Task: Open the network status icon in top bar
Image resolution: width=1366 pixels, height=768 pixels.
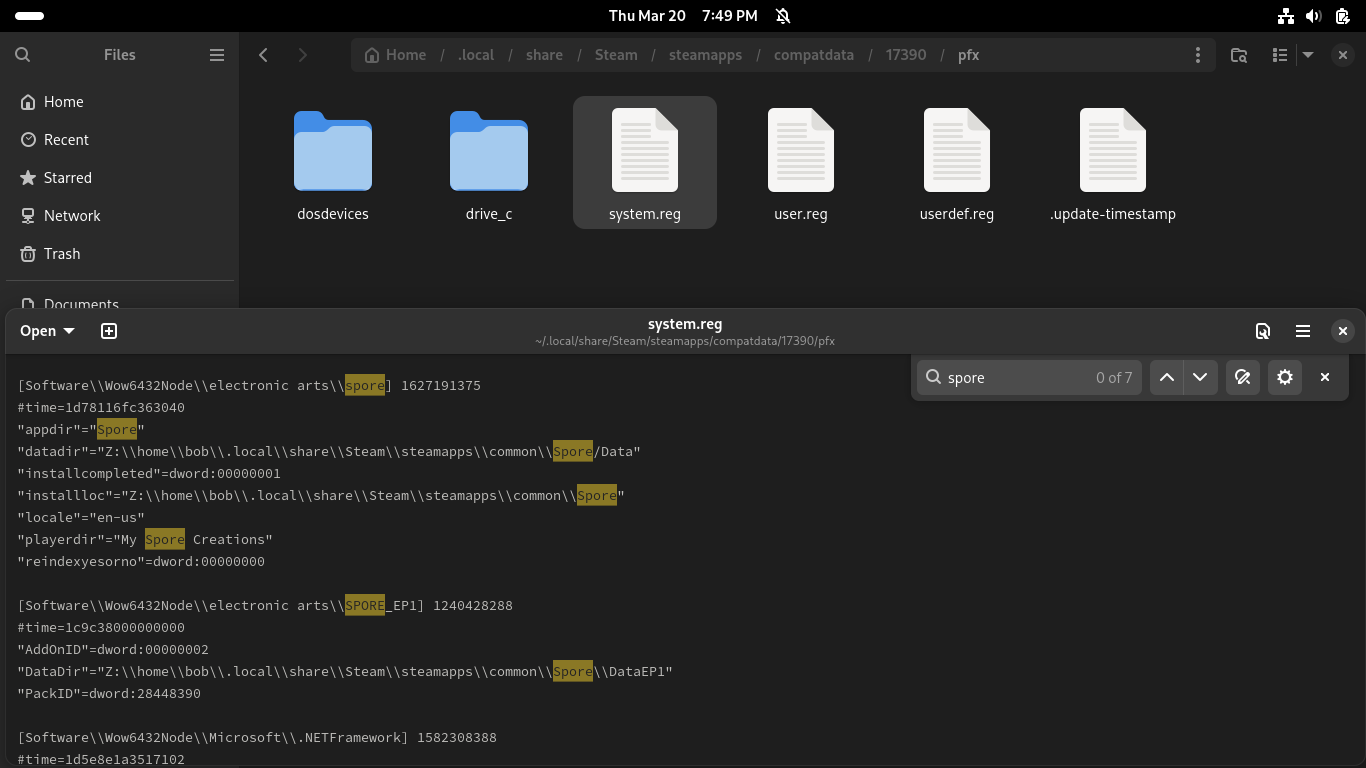Action: 1286,15
